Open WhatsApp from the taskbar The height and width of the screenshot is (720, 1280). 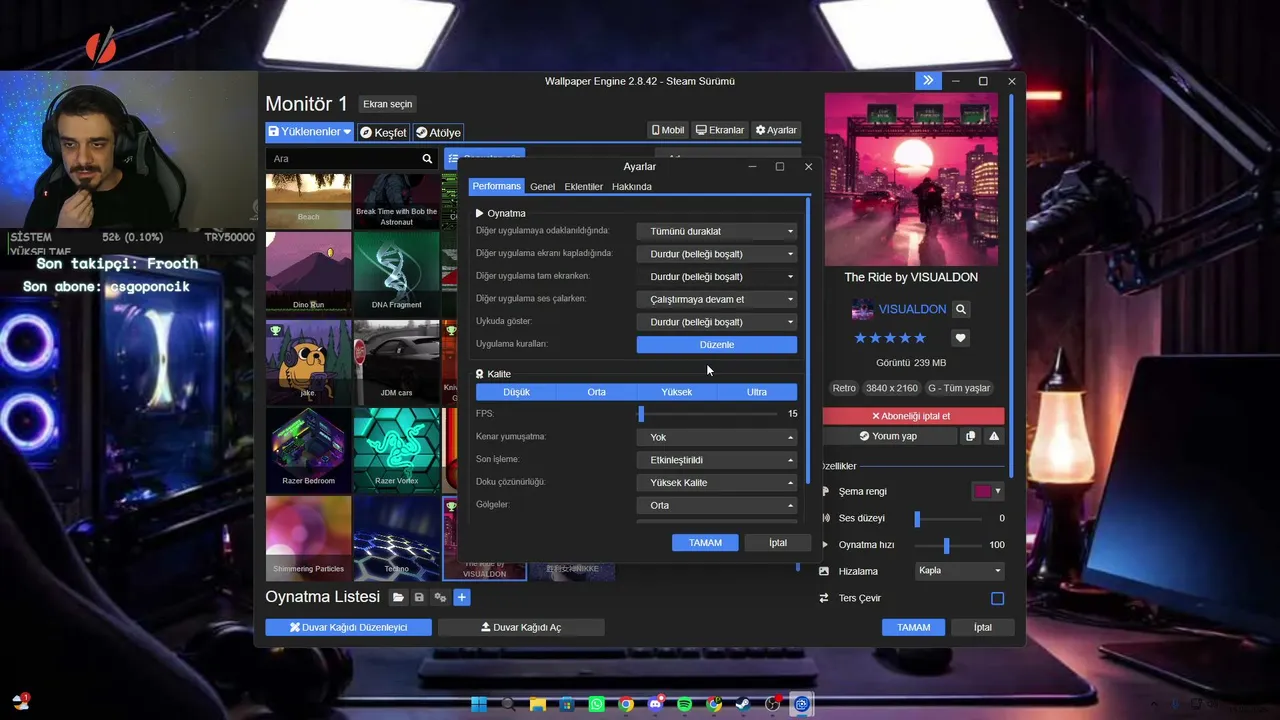[597, 704]
